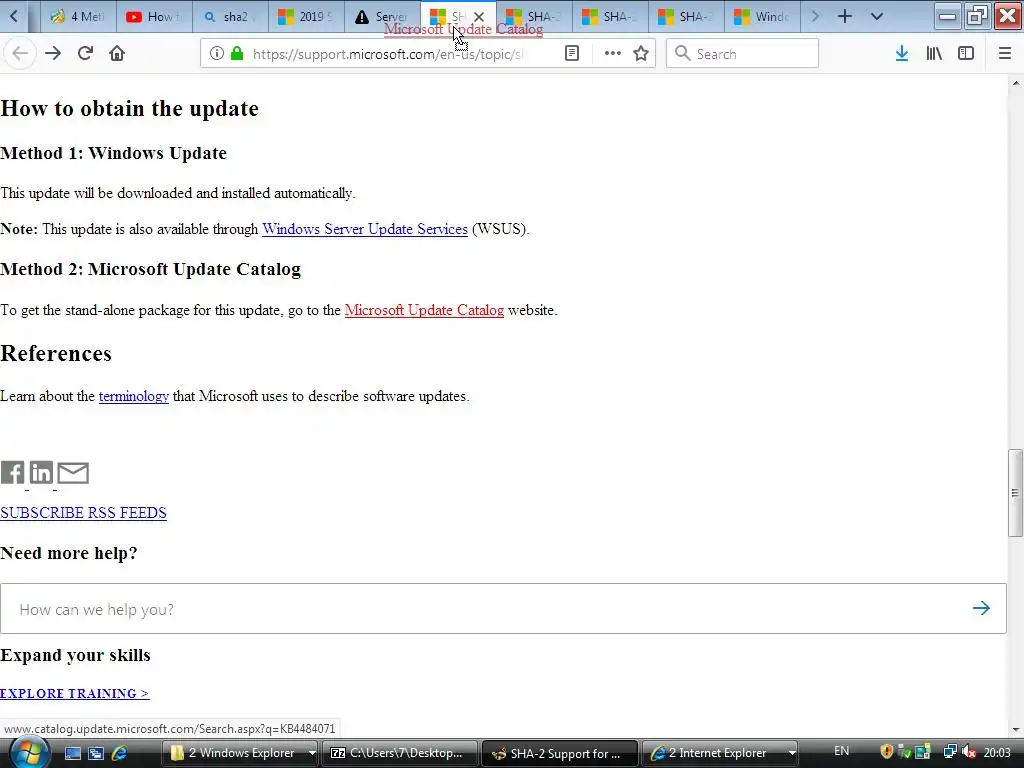This screenshot has height=768, width=1024.
Task: List all tabs dropdown chevron
Action: [876, 16]
